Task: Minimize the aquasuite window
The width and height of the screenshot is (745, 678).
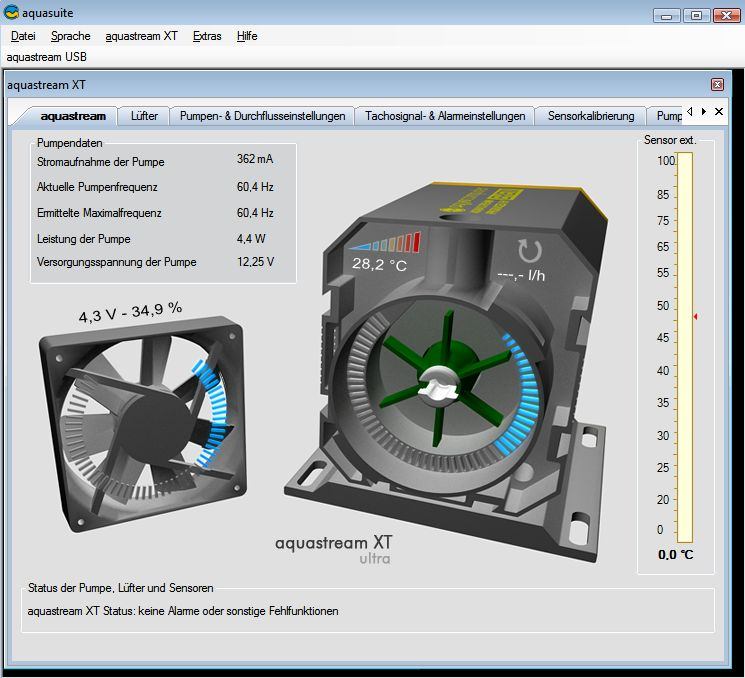Action: [x=667, y=16]
